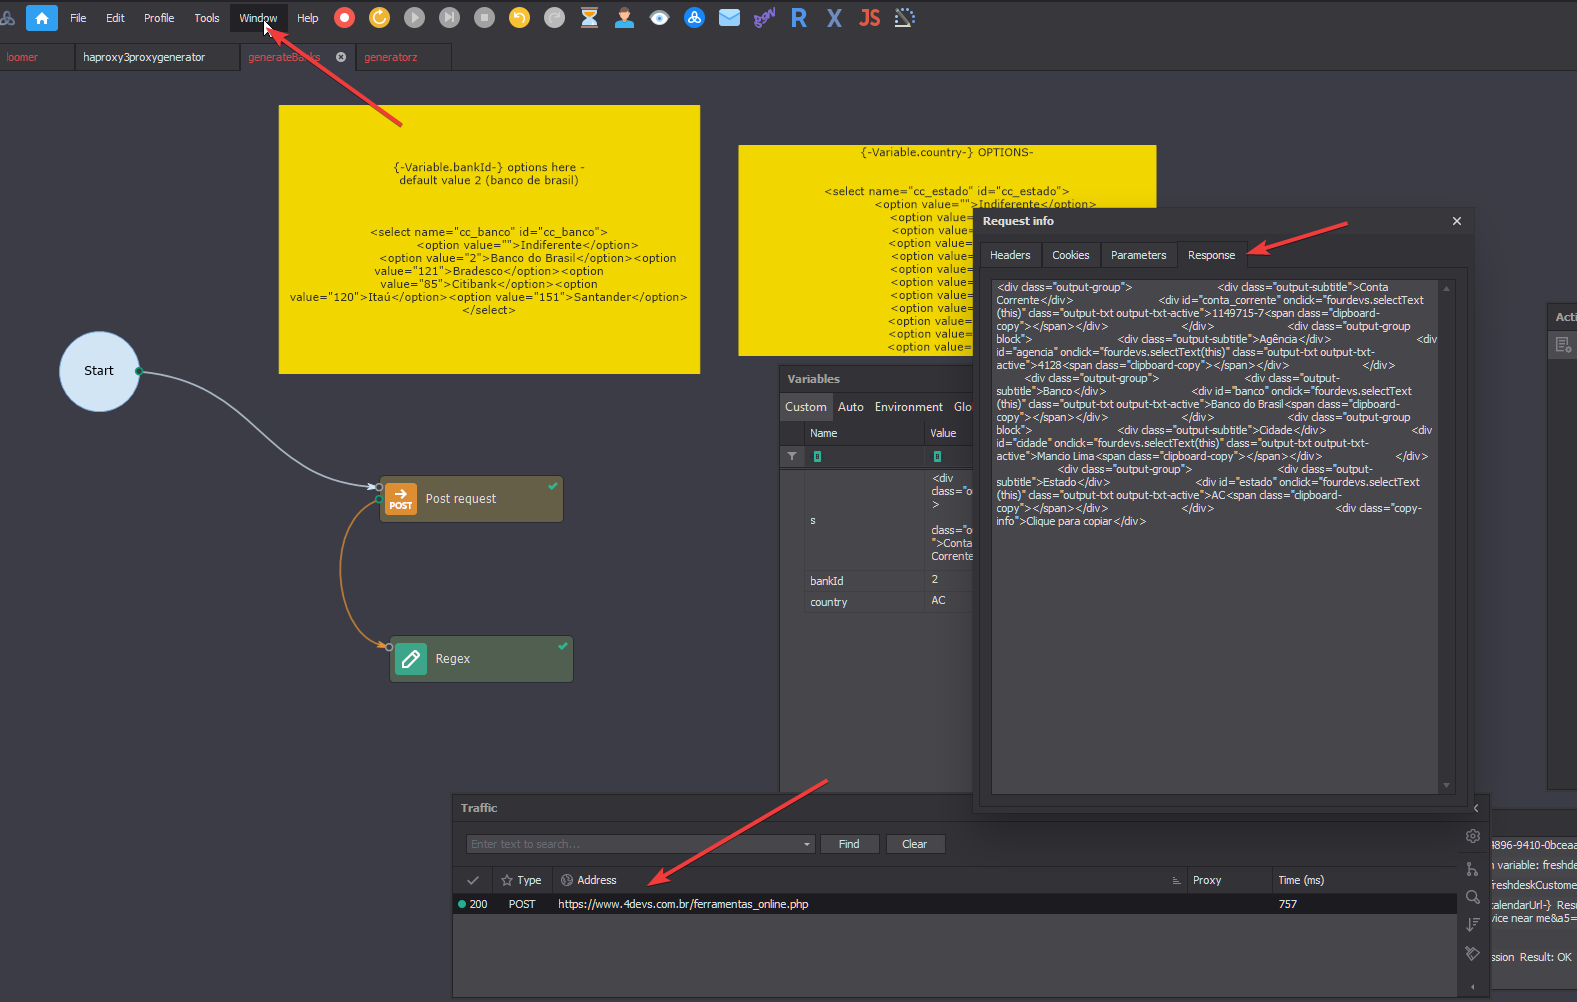Click the eye icon in top toolbar
Image resolution: width=1577 pixels, height=1002 pixels.
pyautogui.click(x=659, y=18)
